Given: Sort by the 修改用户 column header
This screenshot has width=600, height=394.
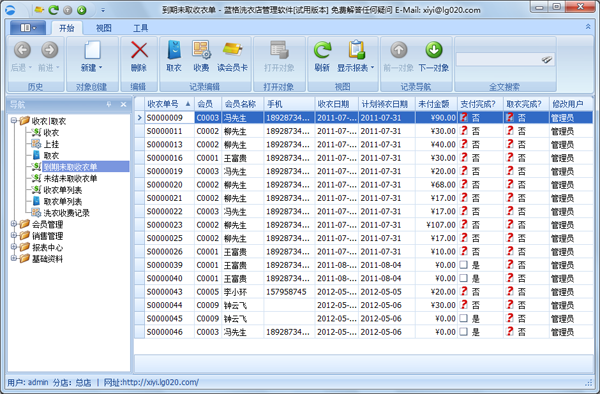Looking at the screenshot, I should click(x=571, y=104).
